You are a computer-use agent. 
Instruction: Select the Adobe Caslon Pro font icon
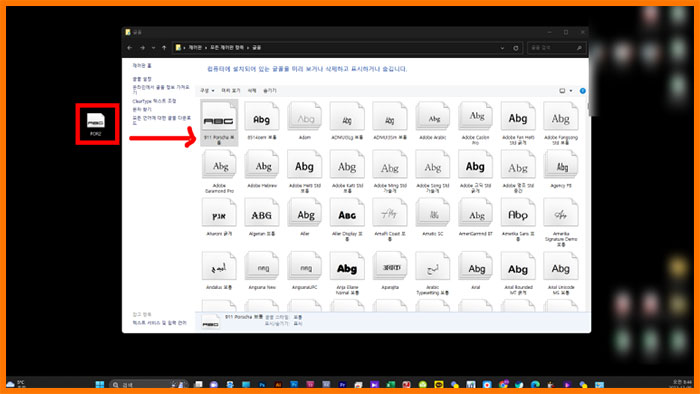pos(475,117)
